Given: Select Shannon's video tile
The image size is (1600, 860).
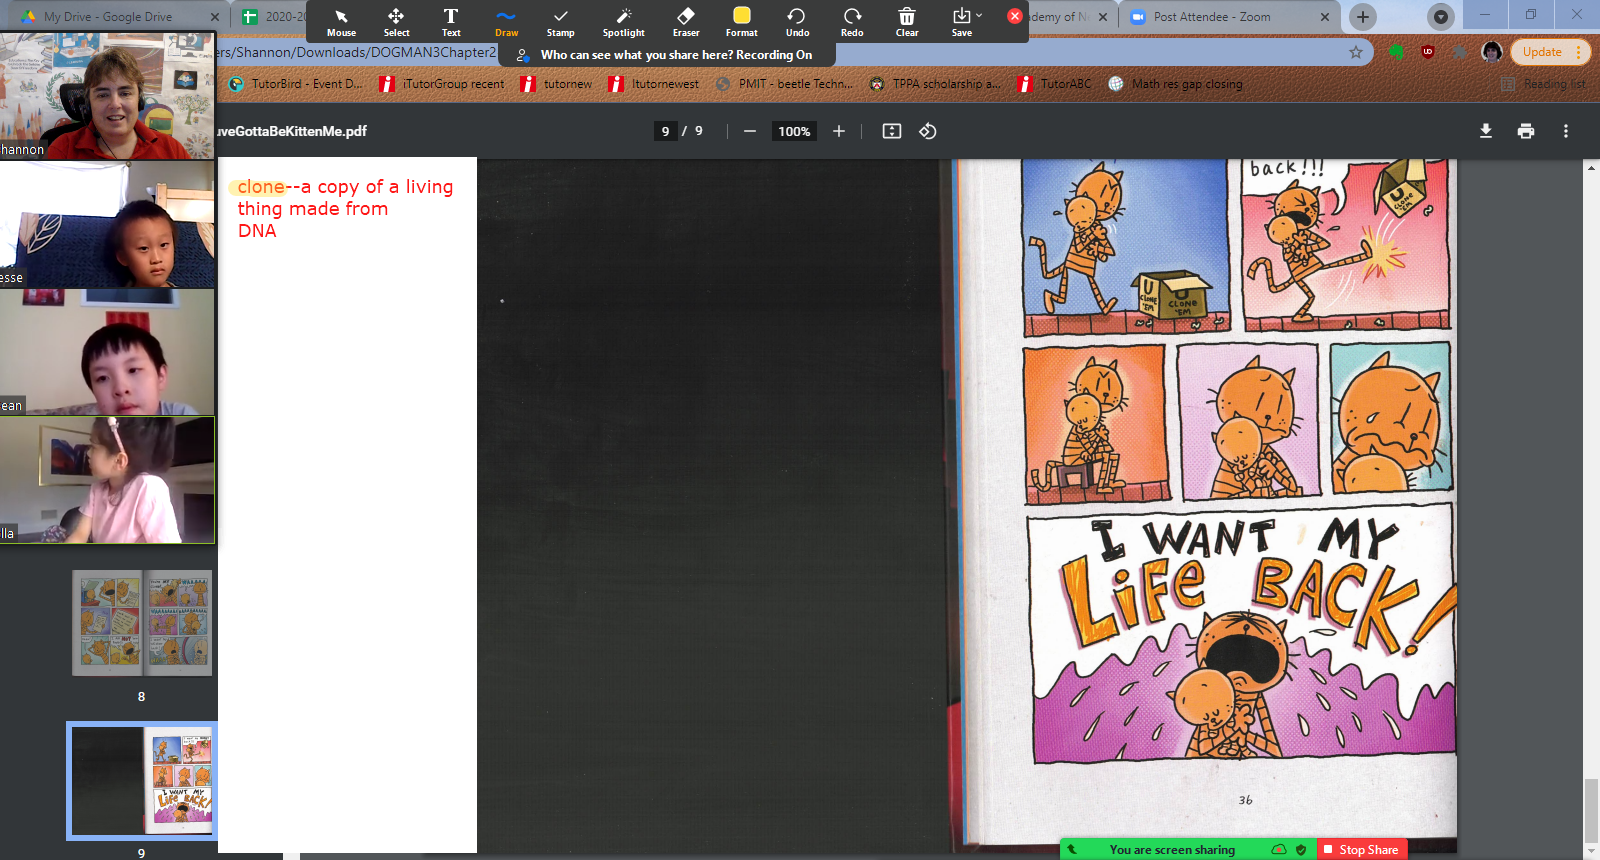Looking at the screenshot, I should tap(107, 96).
